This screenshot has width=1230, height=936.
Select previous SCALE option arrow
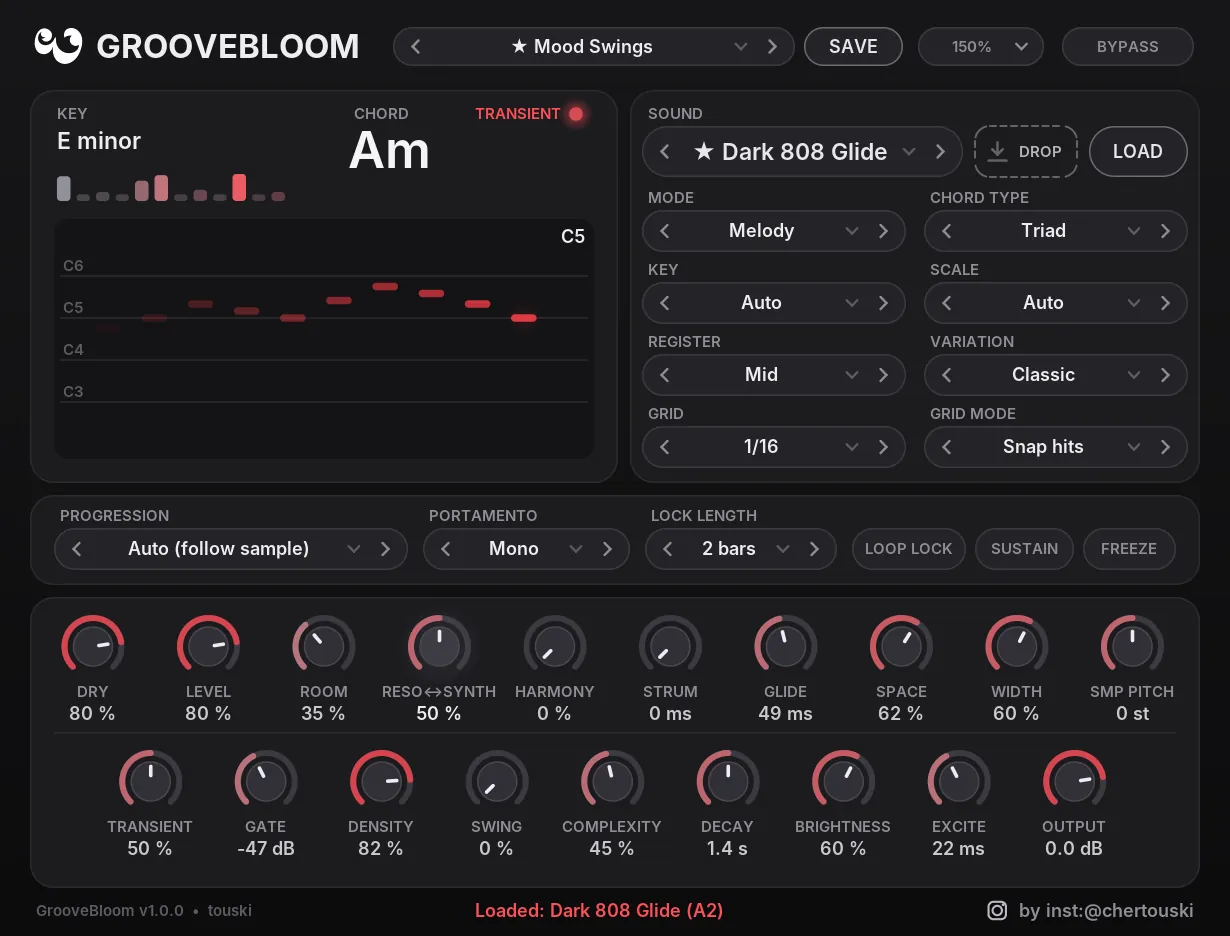947,302
